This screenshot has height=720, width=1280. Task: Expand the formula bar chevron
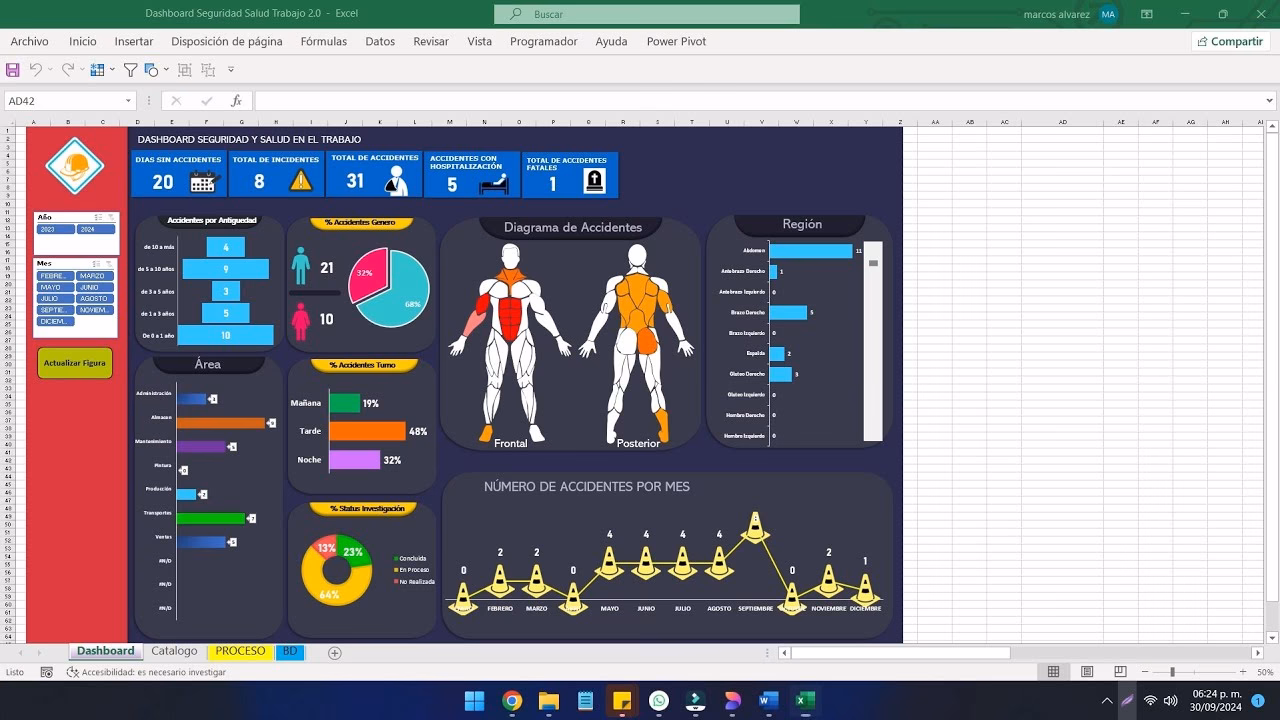tap(1270, 101)
